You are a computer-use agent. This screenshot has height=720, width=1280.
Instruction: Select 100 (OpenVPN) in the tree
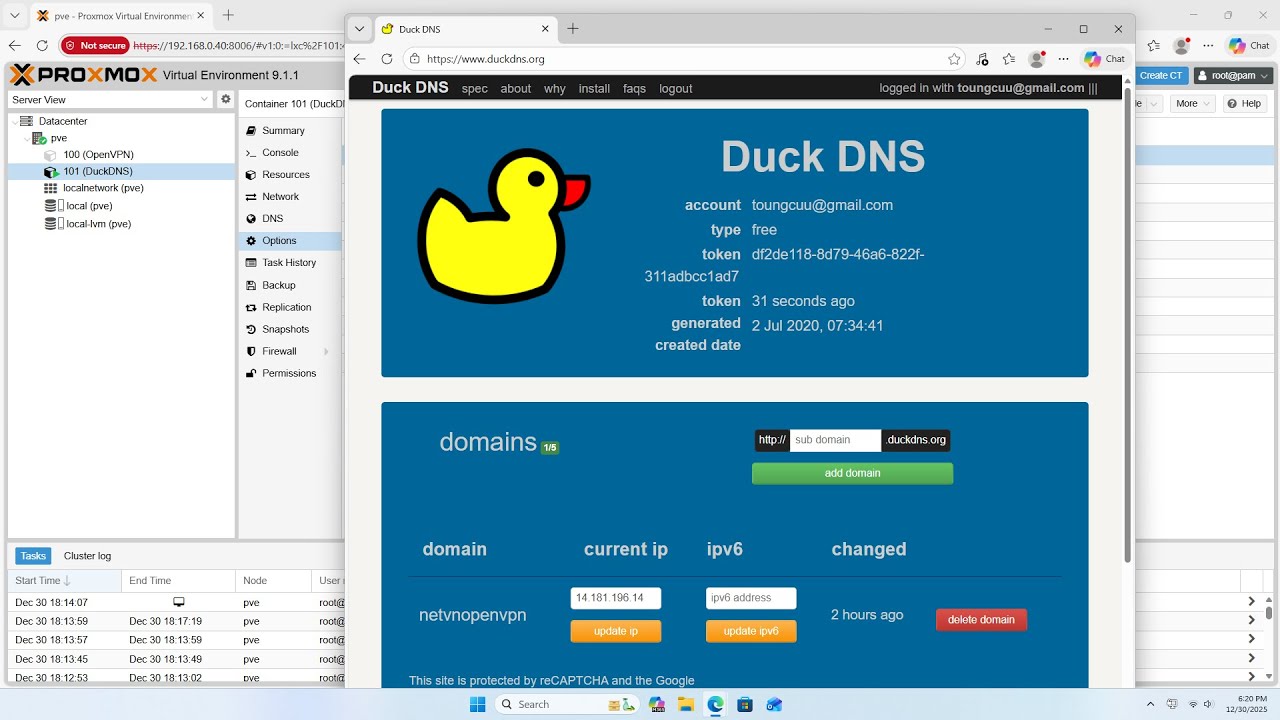[98, 154]
